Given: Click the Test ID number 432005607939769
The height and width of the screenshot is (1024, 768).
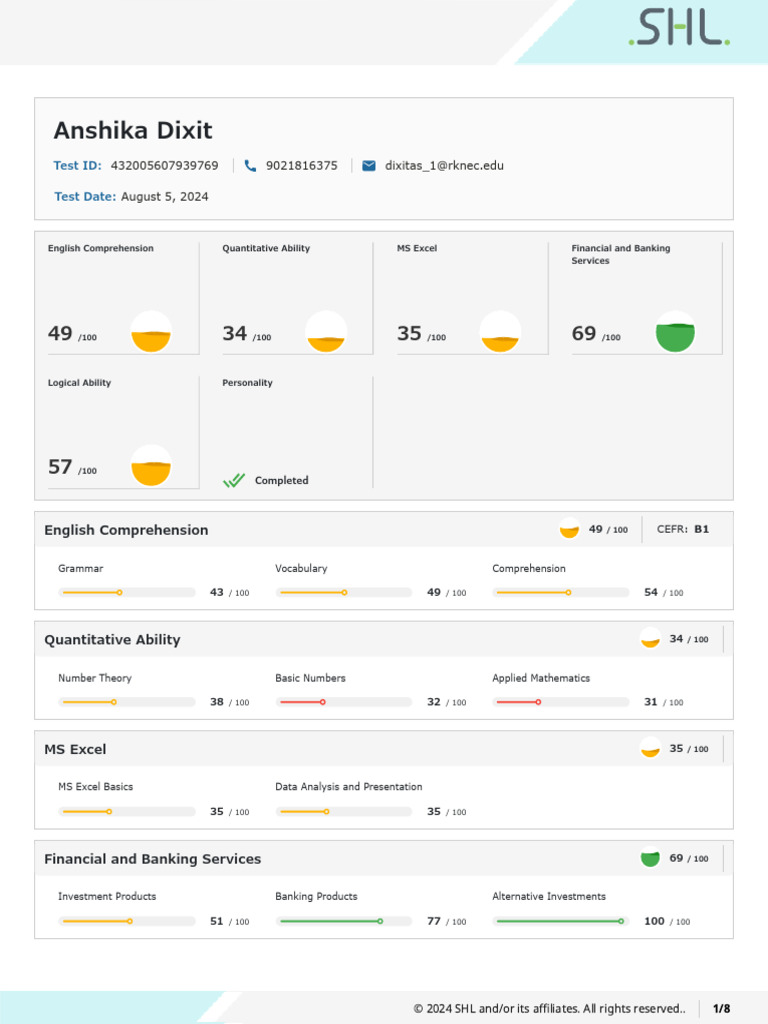Looking at the screenshot, I should (x=164, y=166).
